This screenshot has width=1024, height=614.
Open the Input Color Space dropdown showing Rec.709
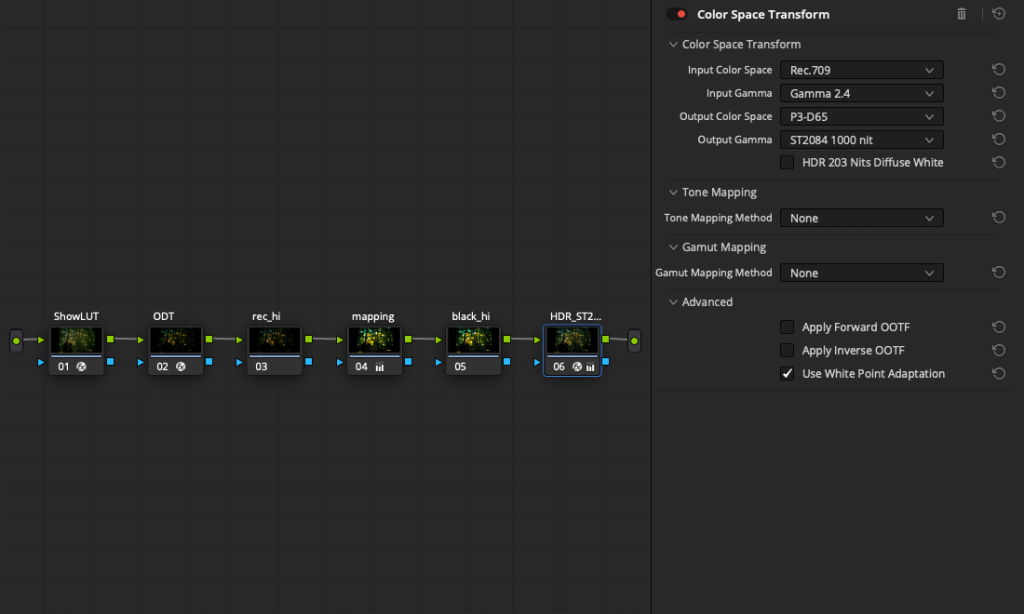tap(861, 70)
